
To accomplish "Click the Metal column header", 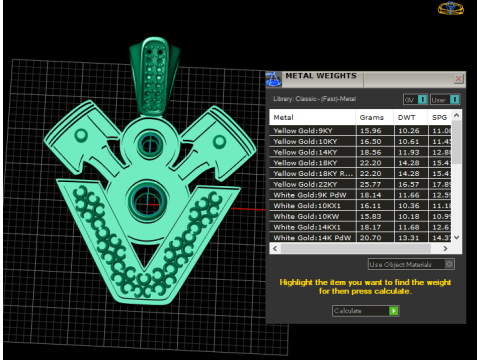I will coord(312,117).
